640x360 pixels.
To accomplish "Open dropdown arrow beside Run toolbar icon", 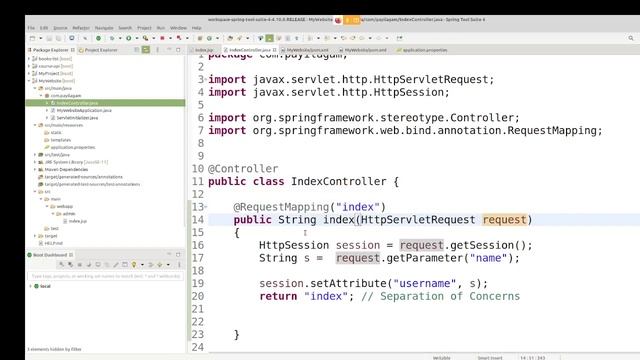I will coord(136,38).
